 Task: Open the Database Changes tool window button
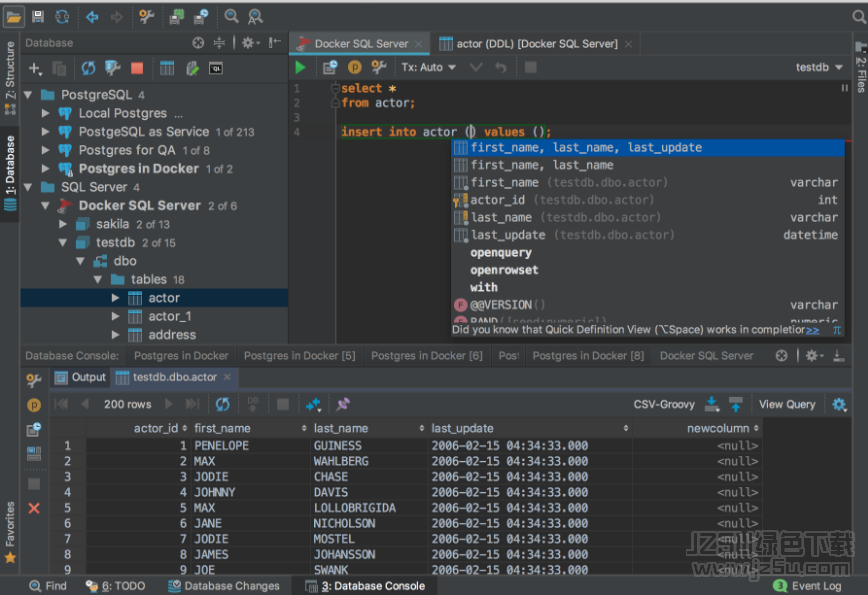224,586
